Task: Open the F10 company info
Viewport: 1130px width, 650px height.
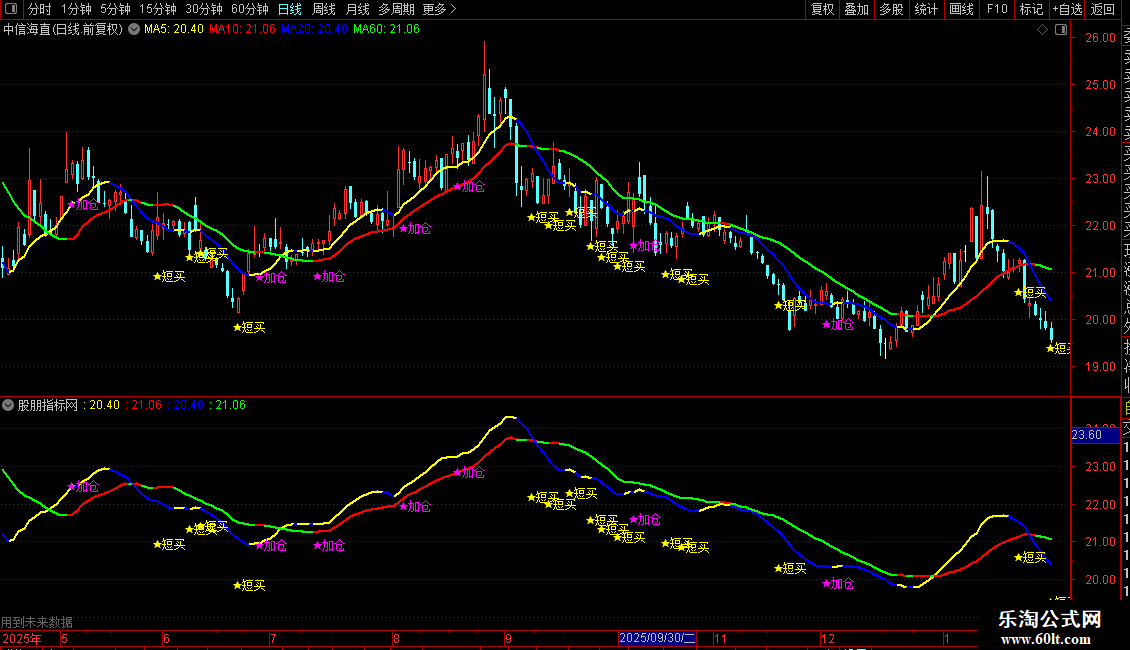Action: click(997, 9)
